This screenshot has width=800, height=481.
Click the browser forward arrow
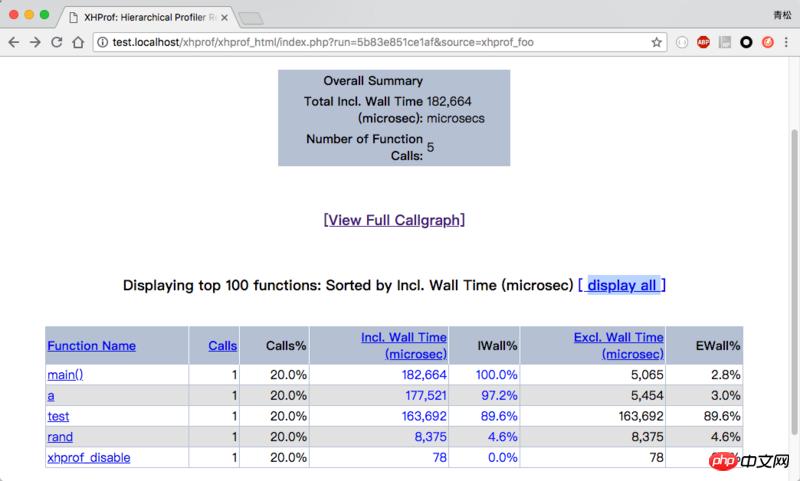coord(36,42)
